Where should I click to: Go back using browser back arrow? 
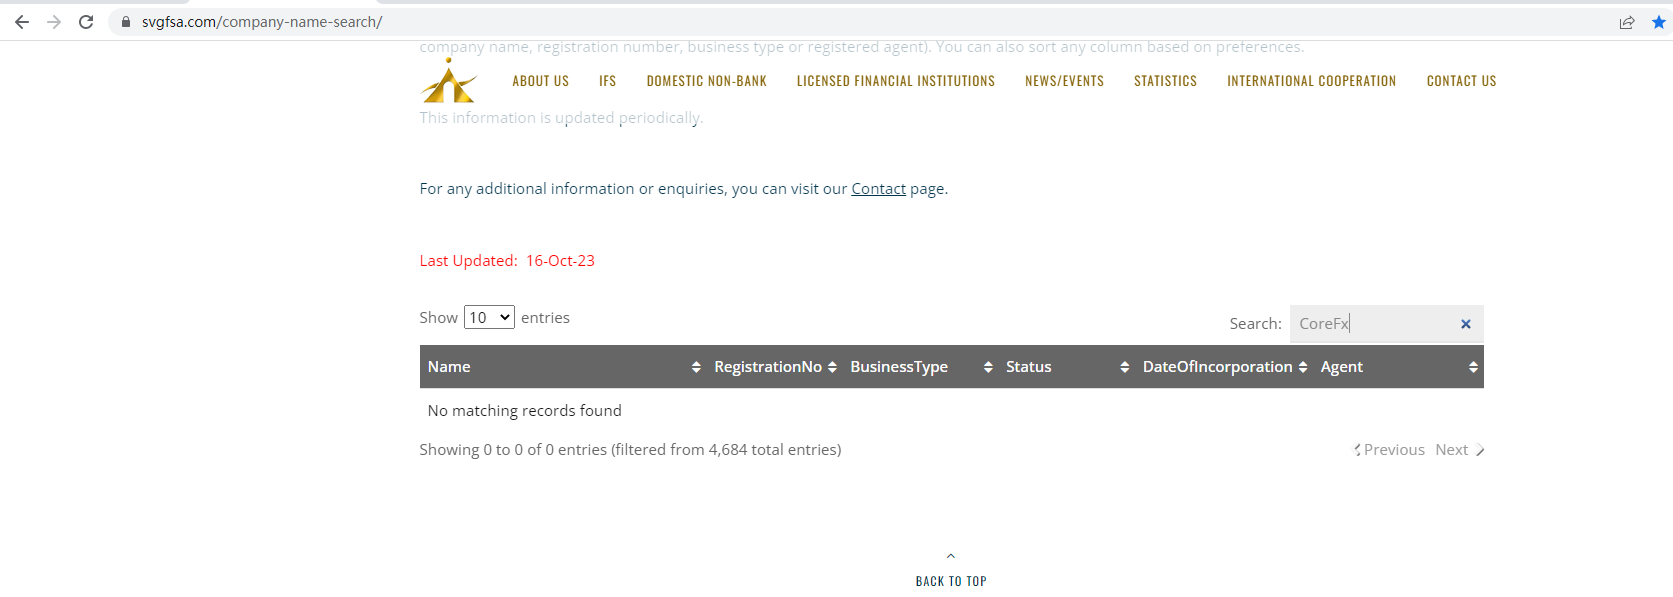[x=22, y=22]
